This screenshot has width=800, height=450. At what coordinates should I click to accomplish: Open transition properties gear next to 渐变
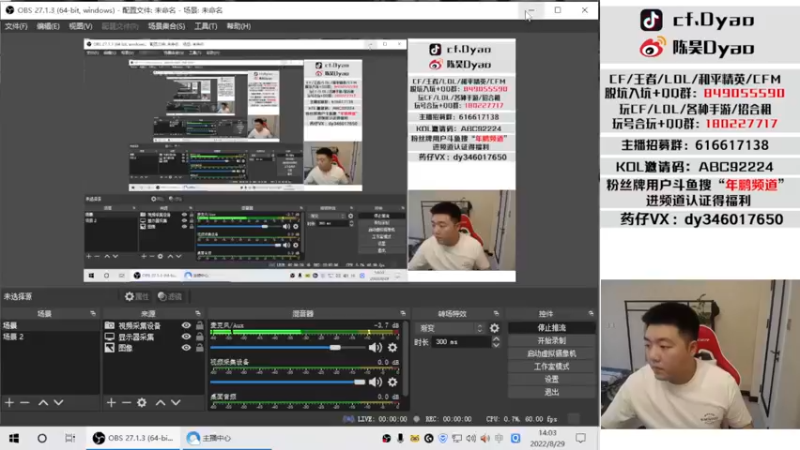(x=494, y=328)
